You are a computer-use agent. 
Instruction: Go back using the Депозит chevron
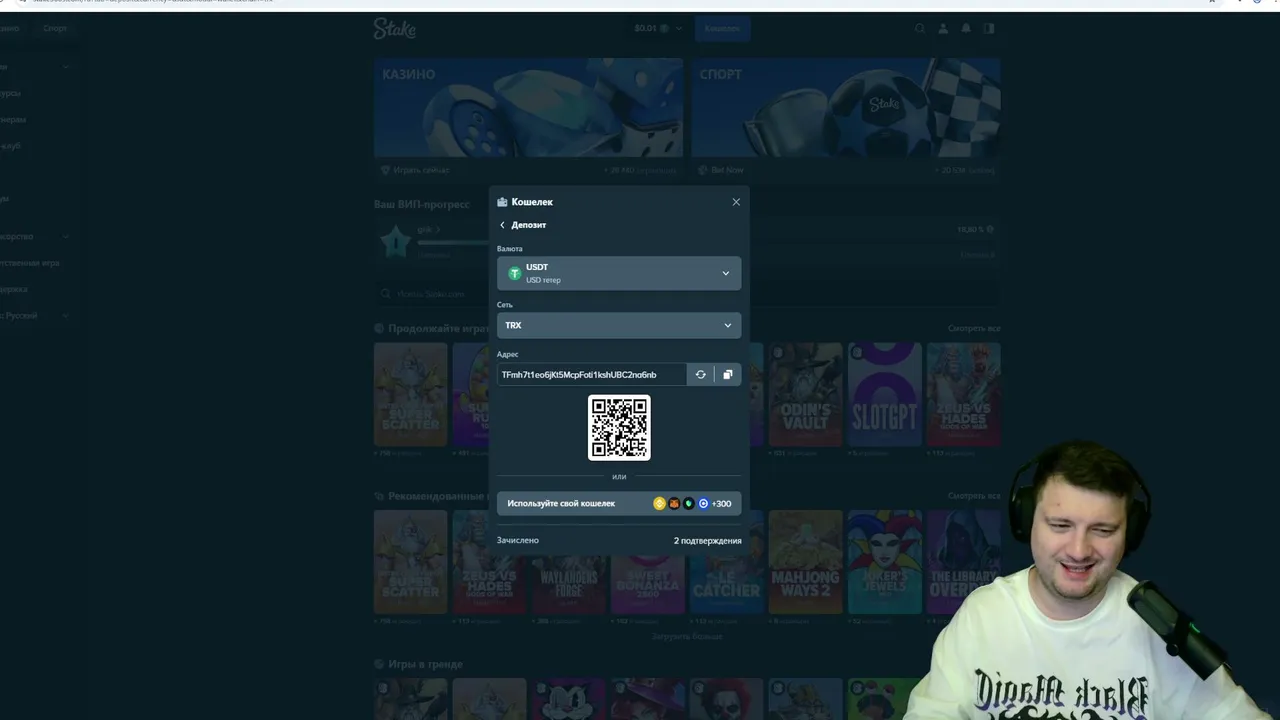pyautogui.click(x=502, y=225)
